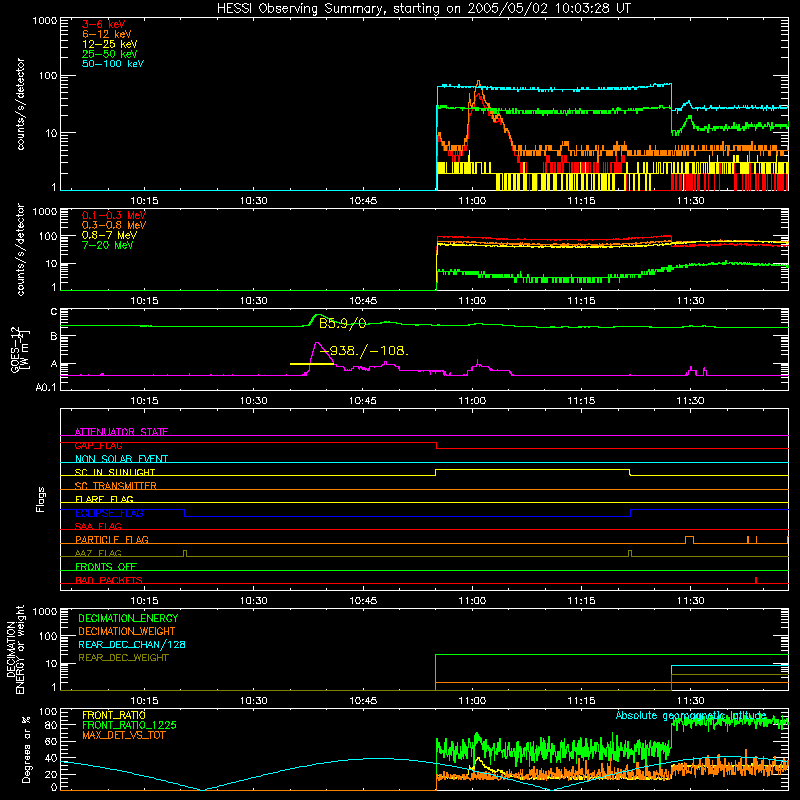Screen dimensions: 800x800
Task: Select the SAA_FLAG label
Action: (98, 526)
